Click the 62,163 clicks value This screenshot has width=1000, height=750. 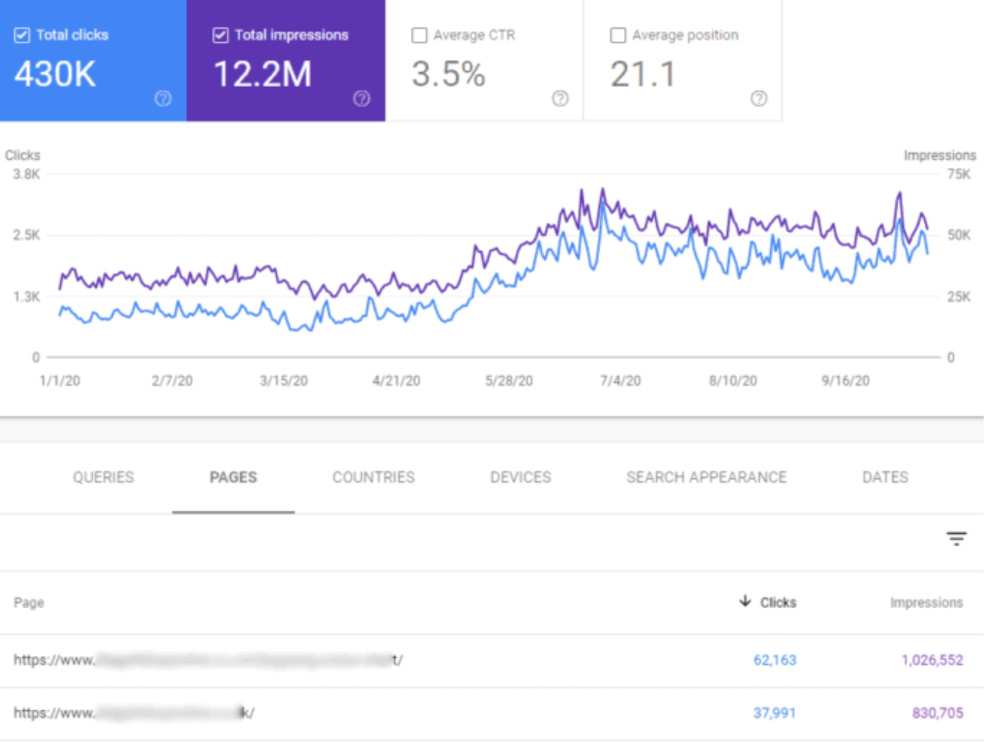point(775,660)
